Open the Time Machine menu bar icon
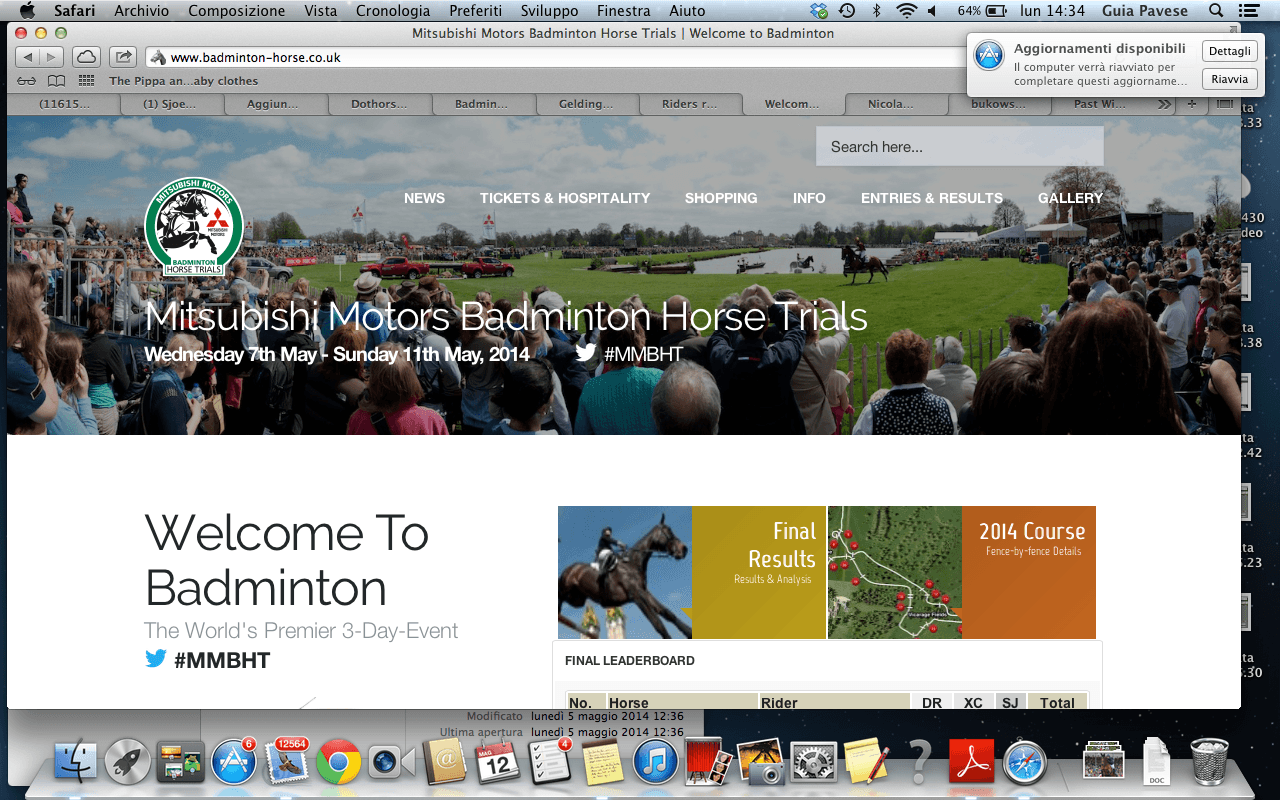Screen dimensions: 1280x800 [x=848, y=11]
